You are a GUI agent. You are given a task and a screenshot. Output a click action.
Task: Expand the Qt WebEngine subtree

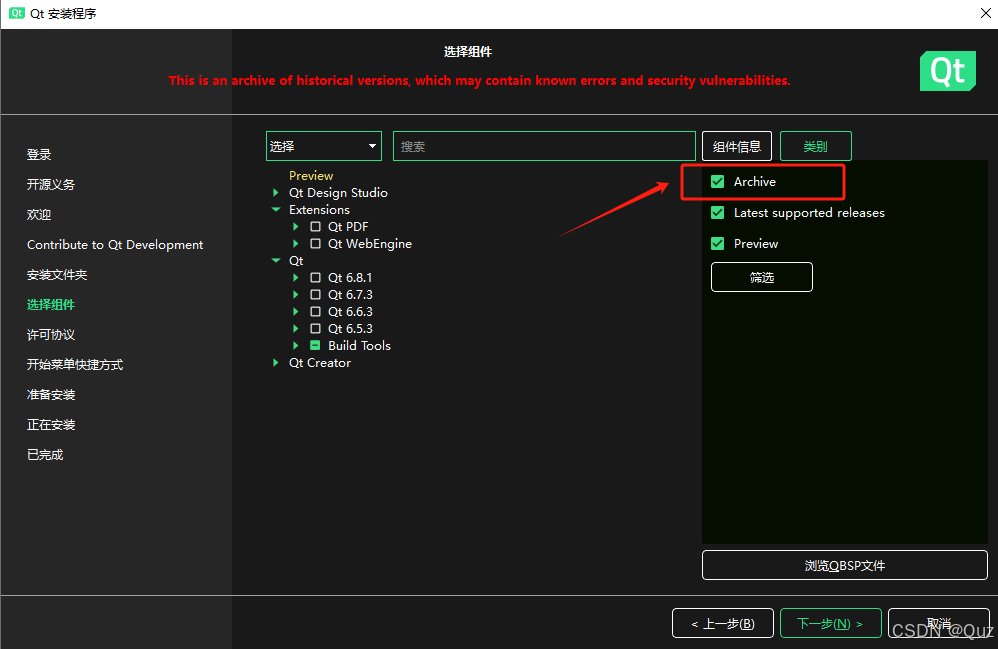click(x=295, y=244)
